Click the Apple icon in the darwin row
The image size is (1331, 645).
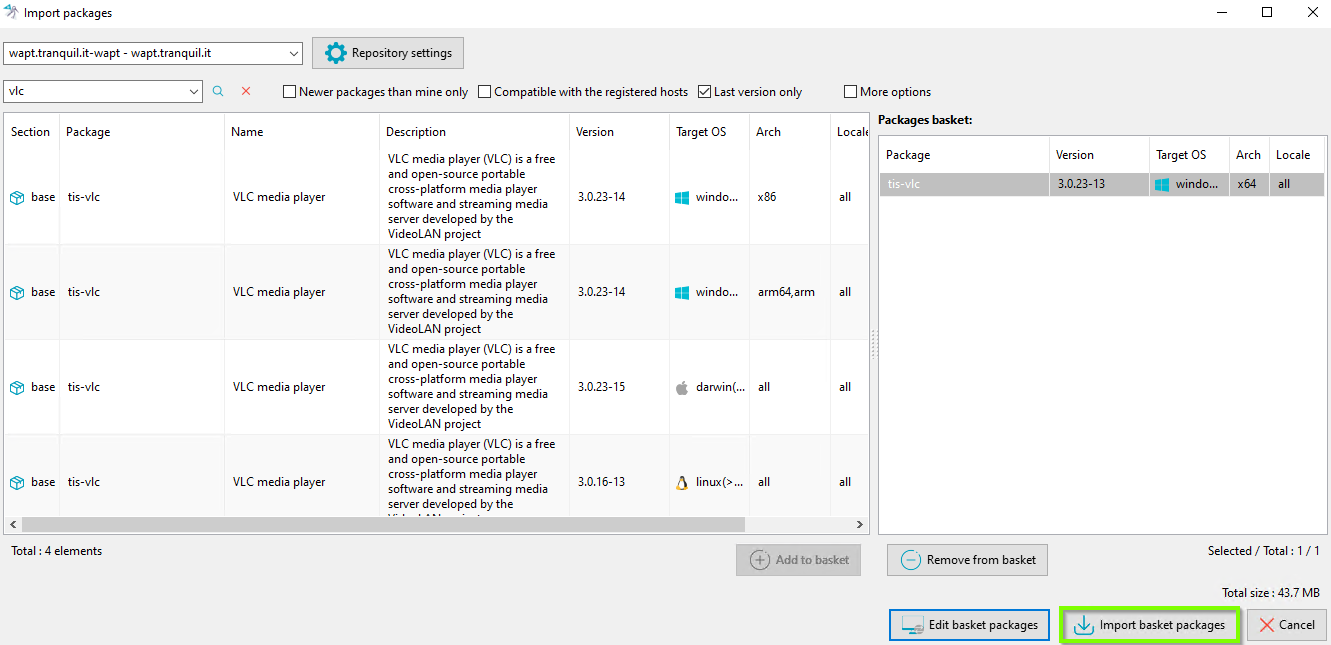point(682,387)
